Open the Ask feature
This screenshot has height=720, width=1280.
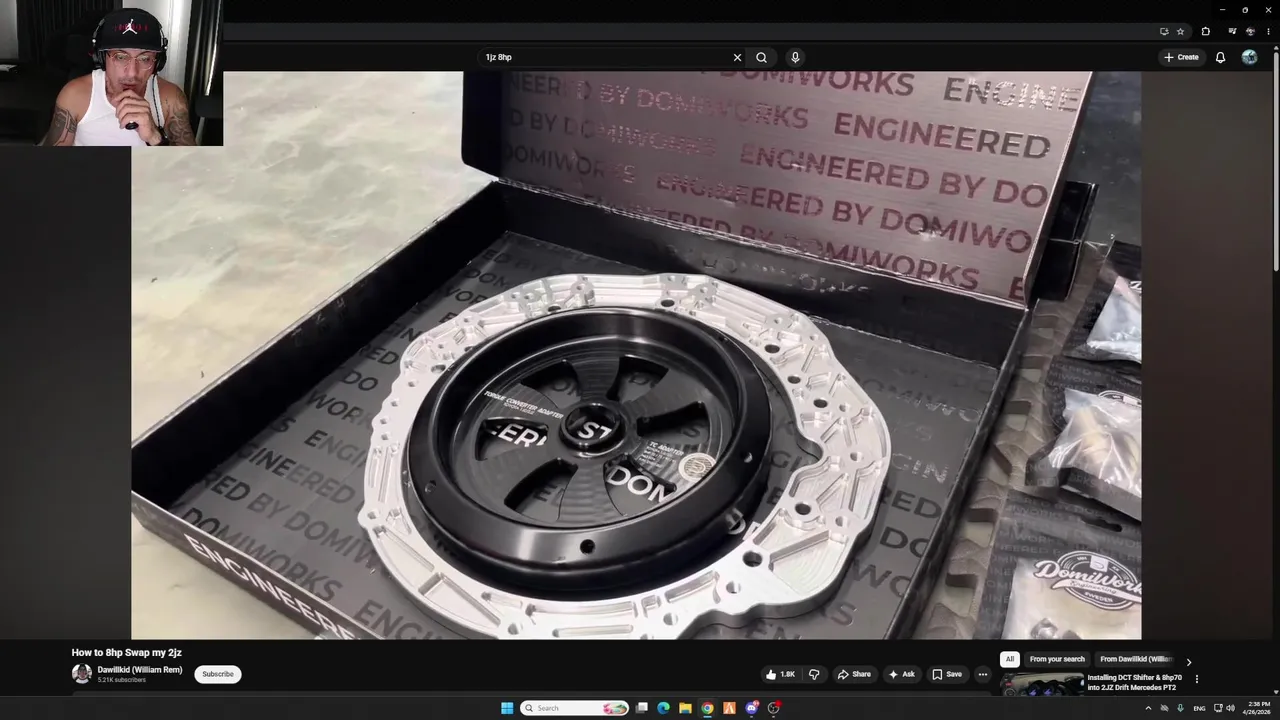pos(901,674)
